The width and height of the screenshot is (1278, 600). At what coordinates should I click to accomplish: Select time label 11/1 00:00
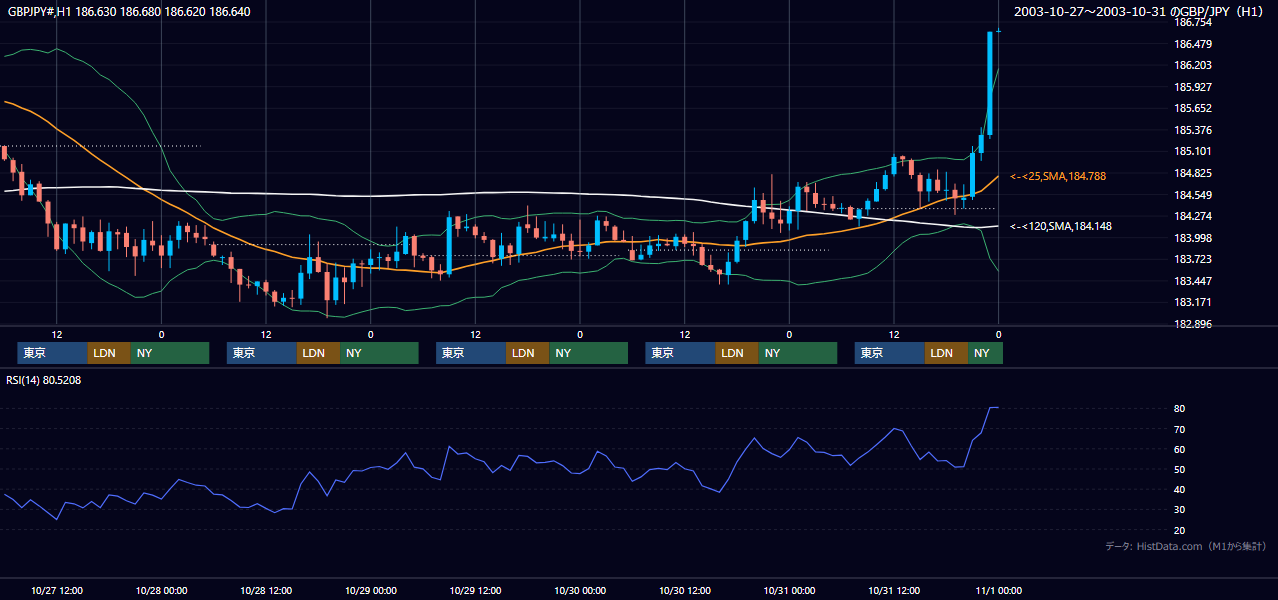(999, 590)
